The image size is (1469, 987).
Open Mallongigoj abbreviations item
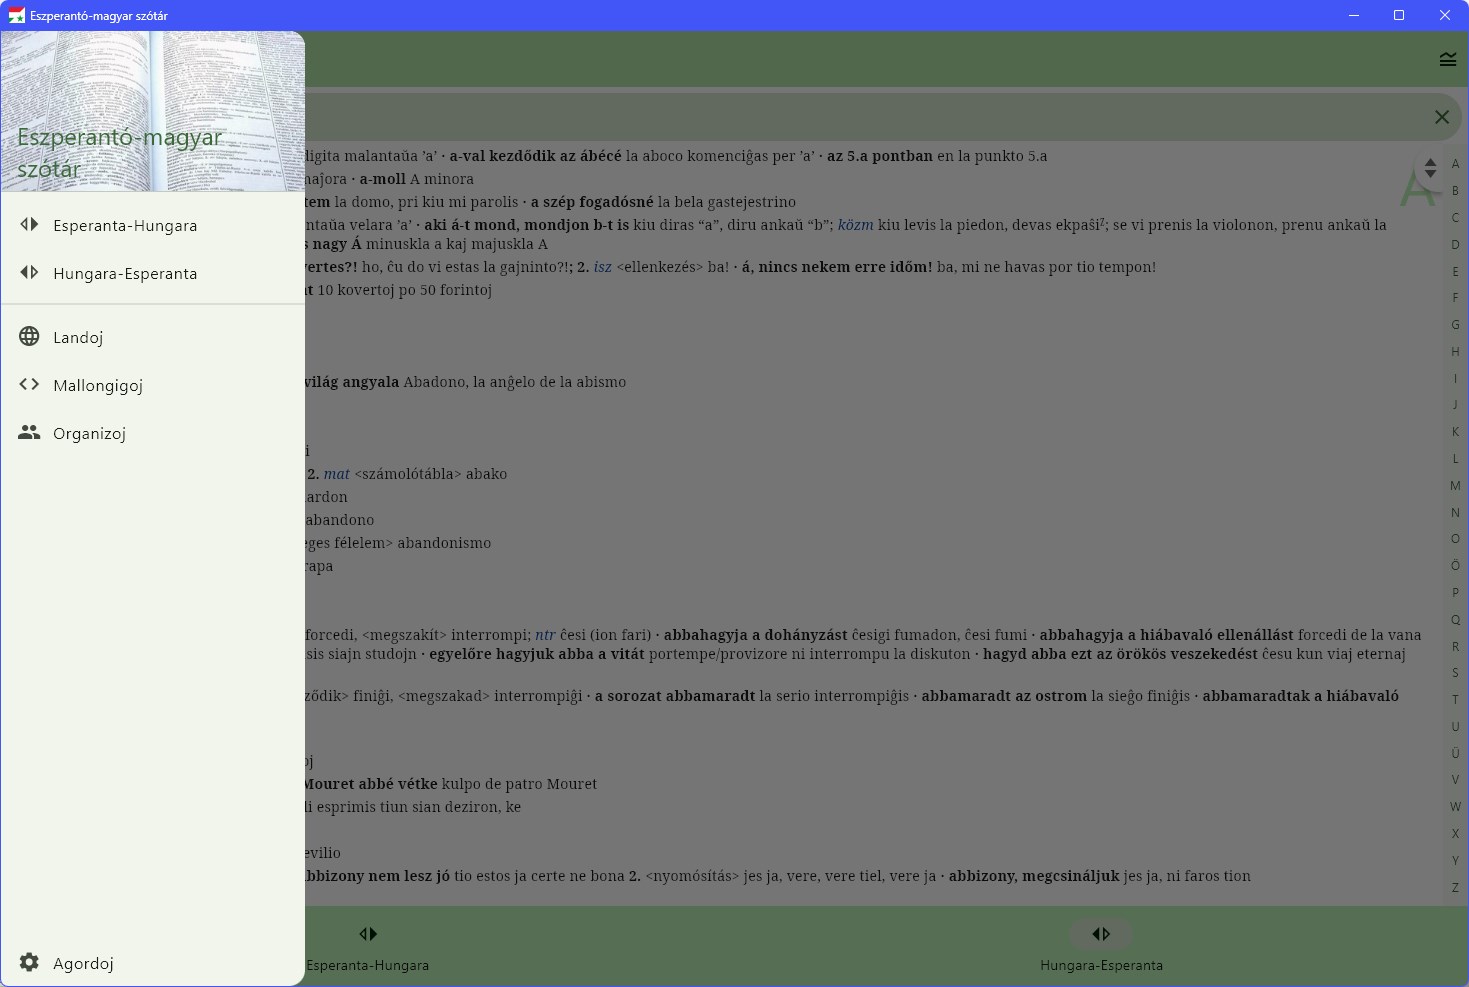(x=153, y=385)
